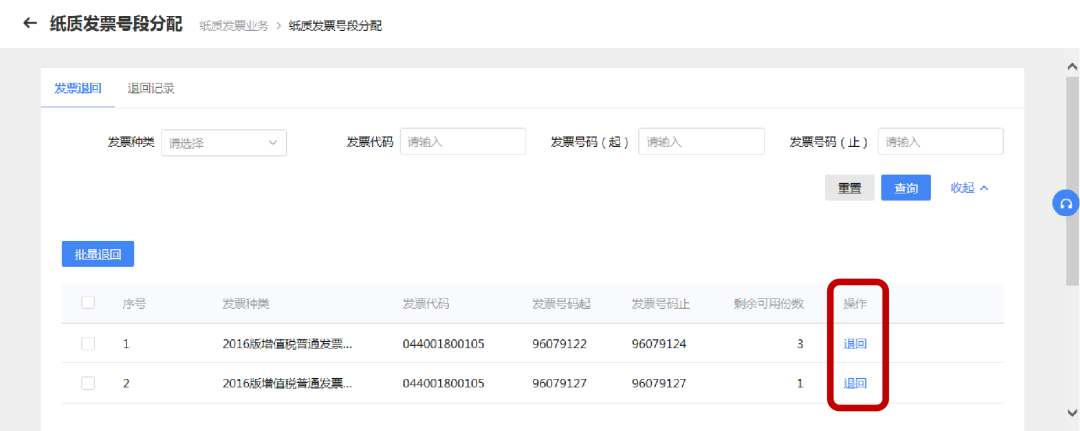
Task: Click the 批量退回 button
Action: tap(98, 254)
